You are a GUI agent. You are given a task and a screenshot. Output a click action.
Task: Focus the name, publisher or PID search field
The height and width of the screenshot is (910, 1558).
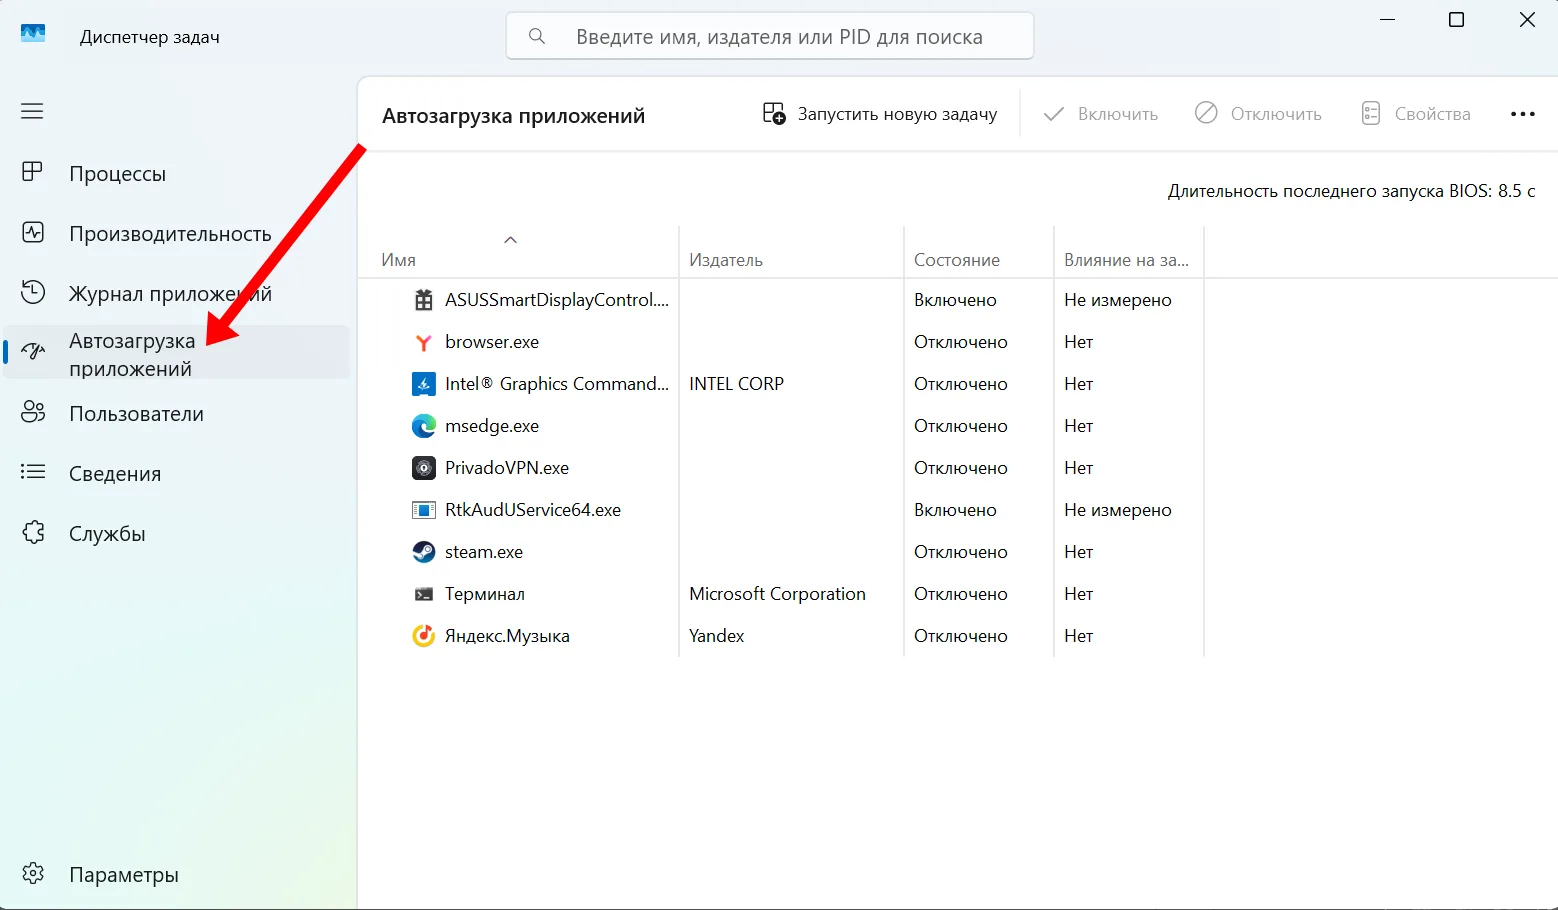pyautogui.click(x=770, y=36)
